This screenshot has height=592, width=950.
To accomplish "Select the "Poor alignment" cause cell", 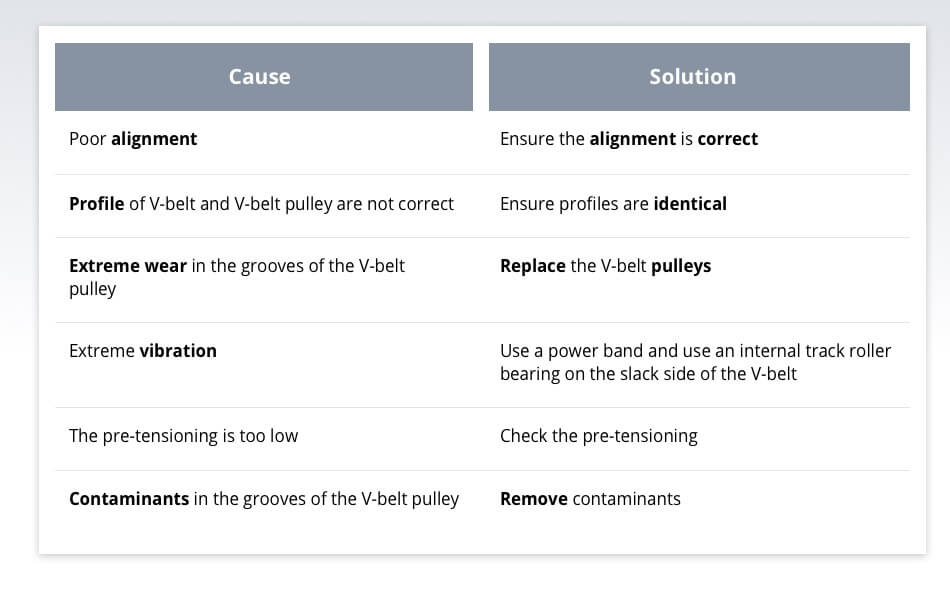I will point(133,139).
